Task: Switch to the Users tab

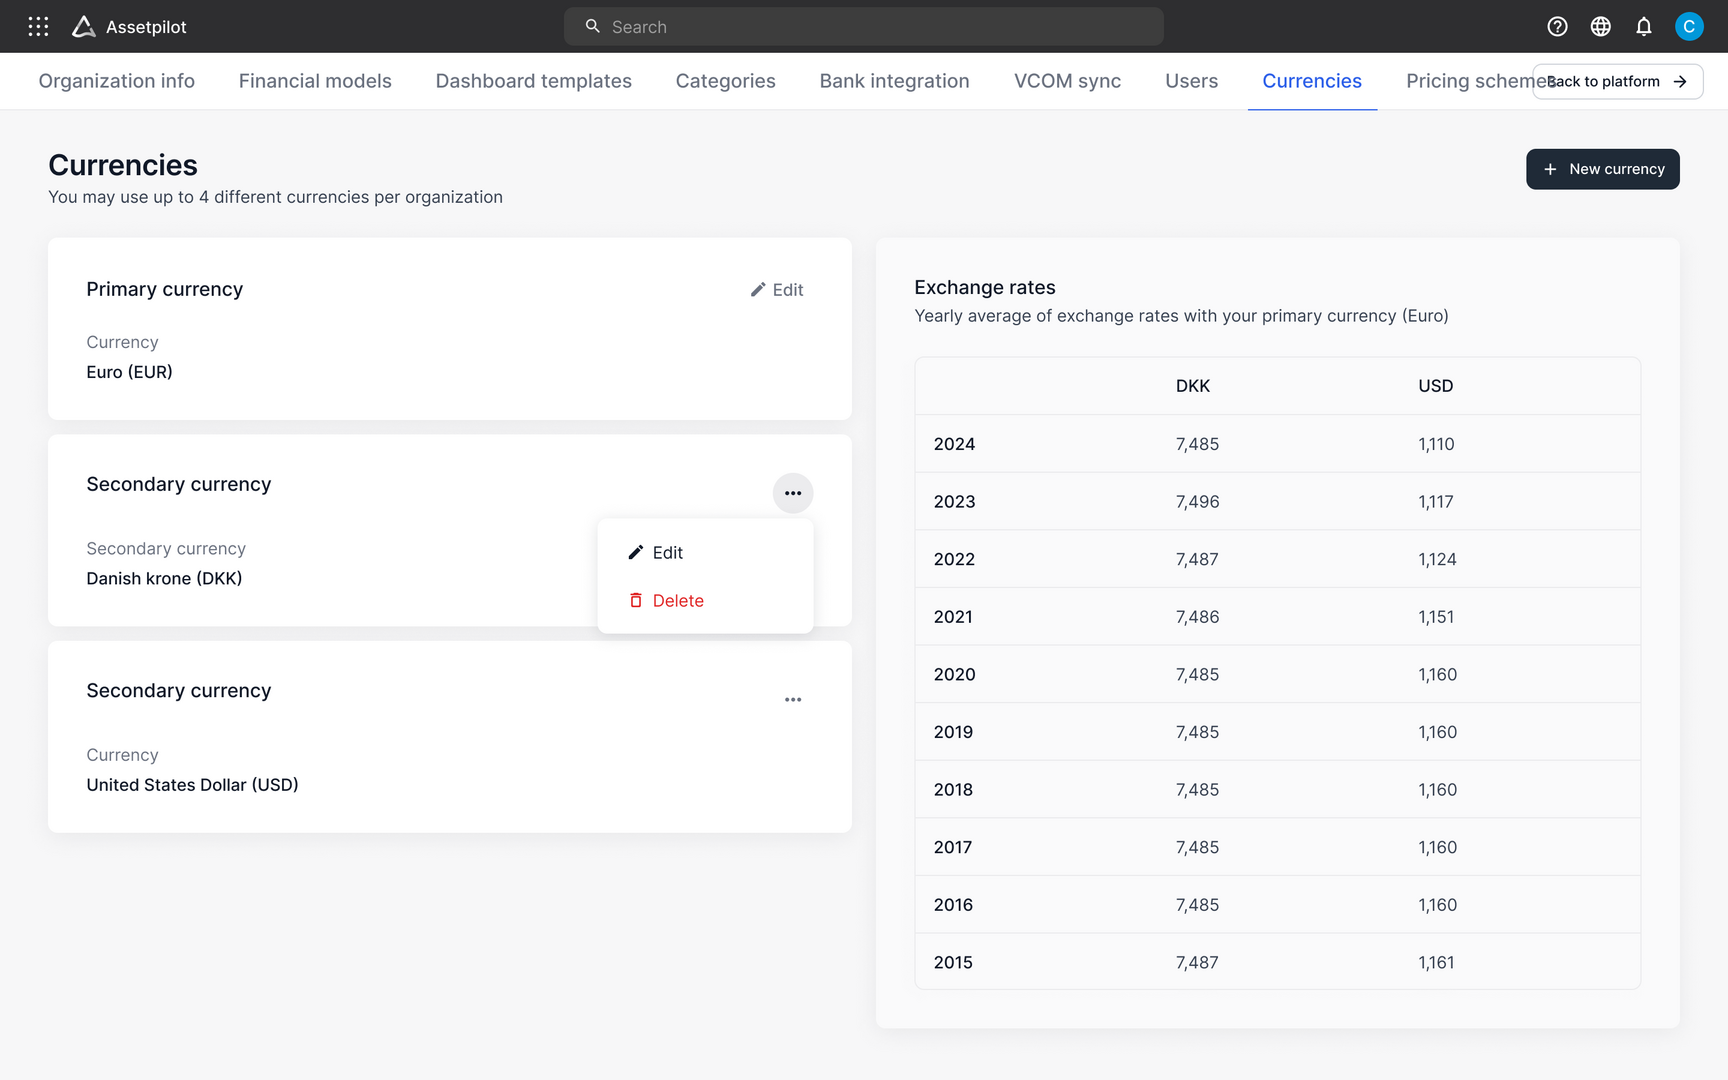Action: (x=1191, y=82)
